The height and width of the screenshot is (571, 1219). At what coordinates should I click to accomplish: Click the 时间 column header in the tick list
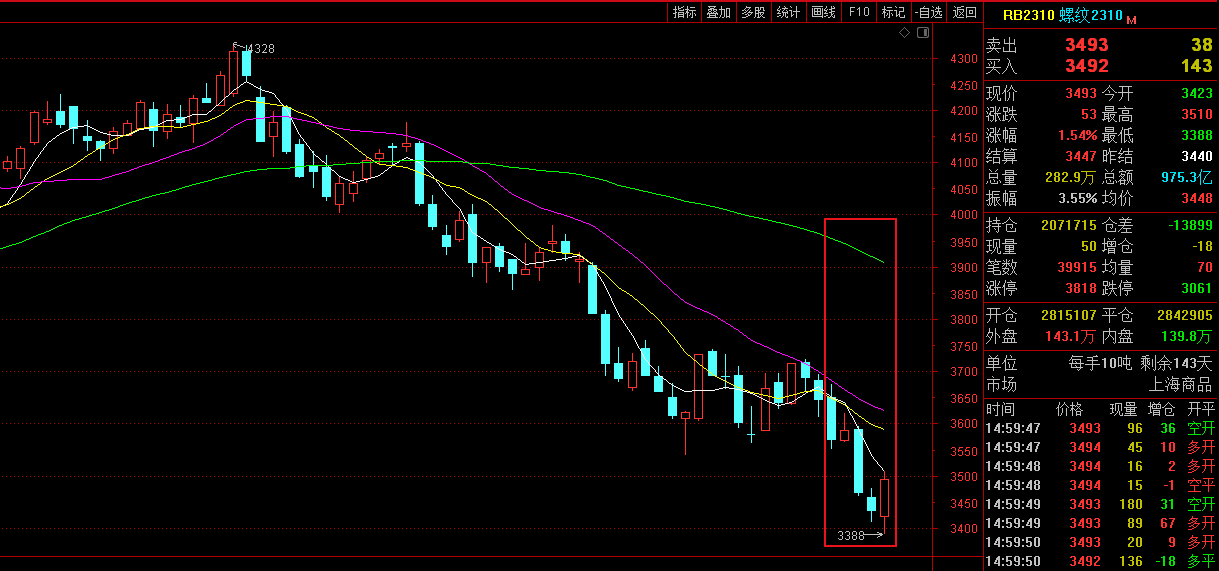click(x=1000, y=409)
